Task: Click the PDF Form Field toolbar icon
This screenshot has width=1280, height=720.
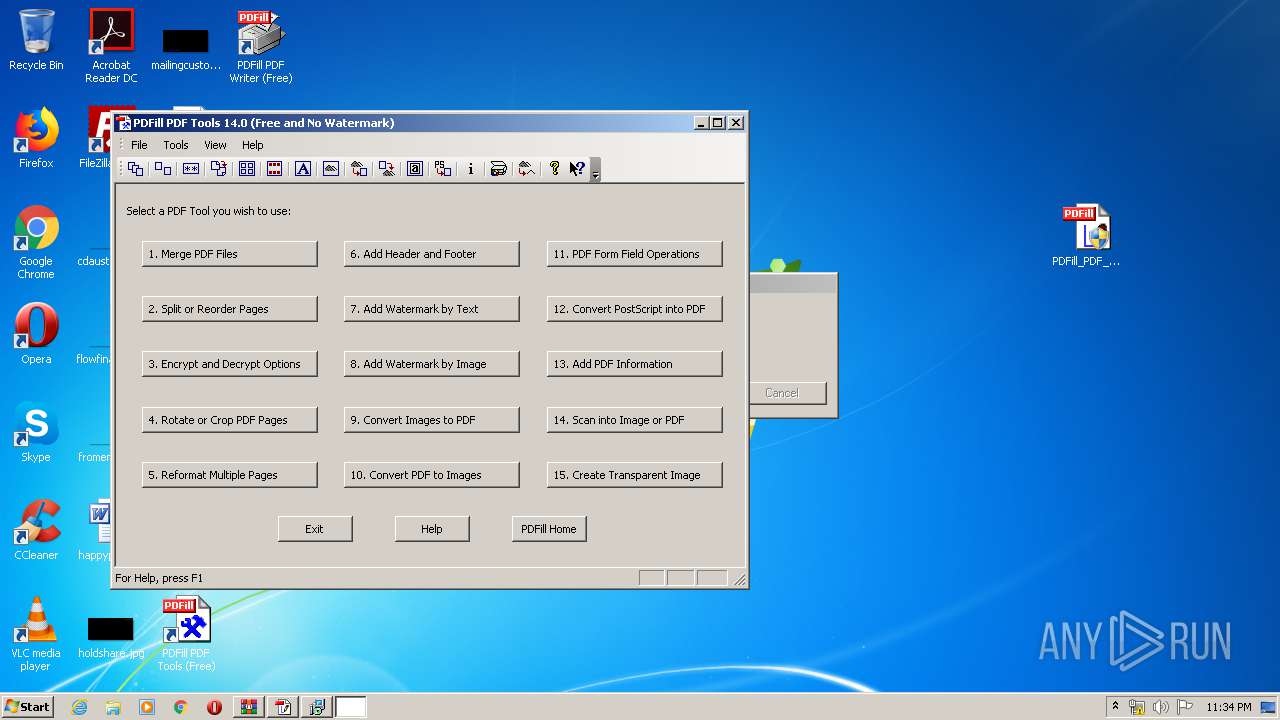Action: 415,169
